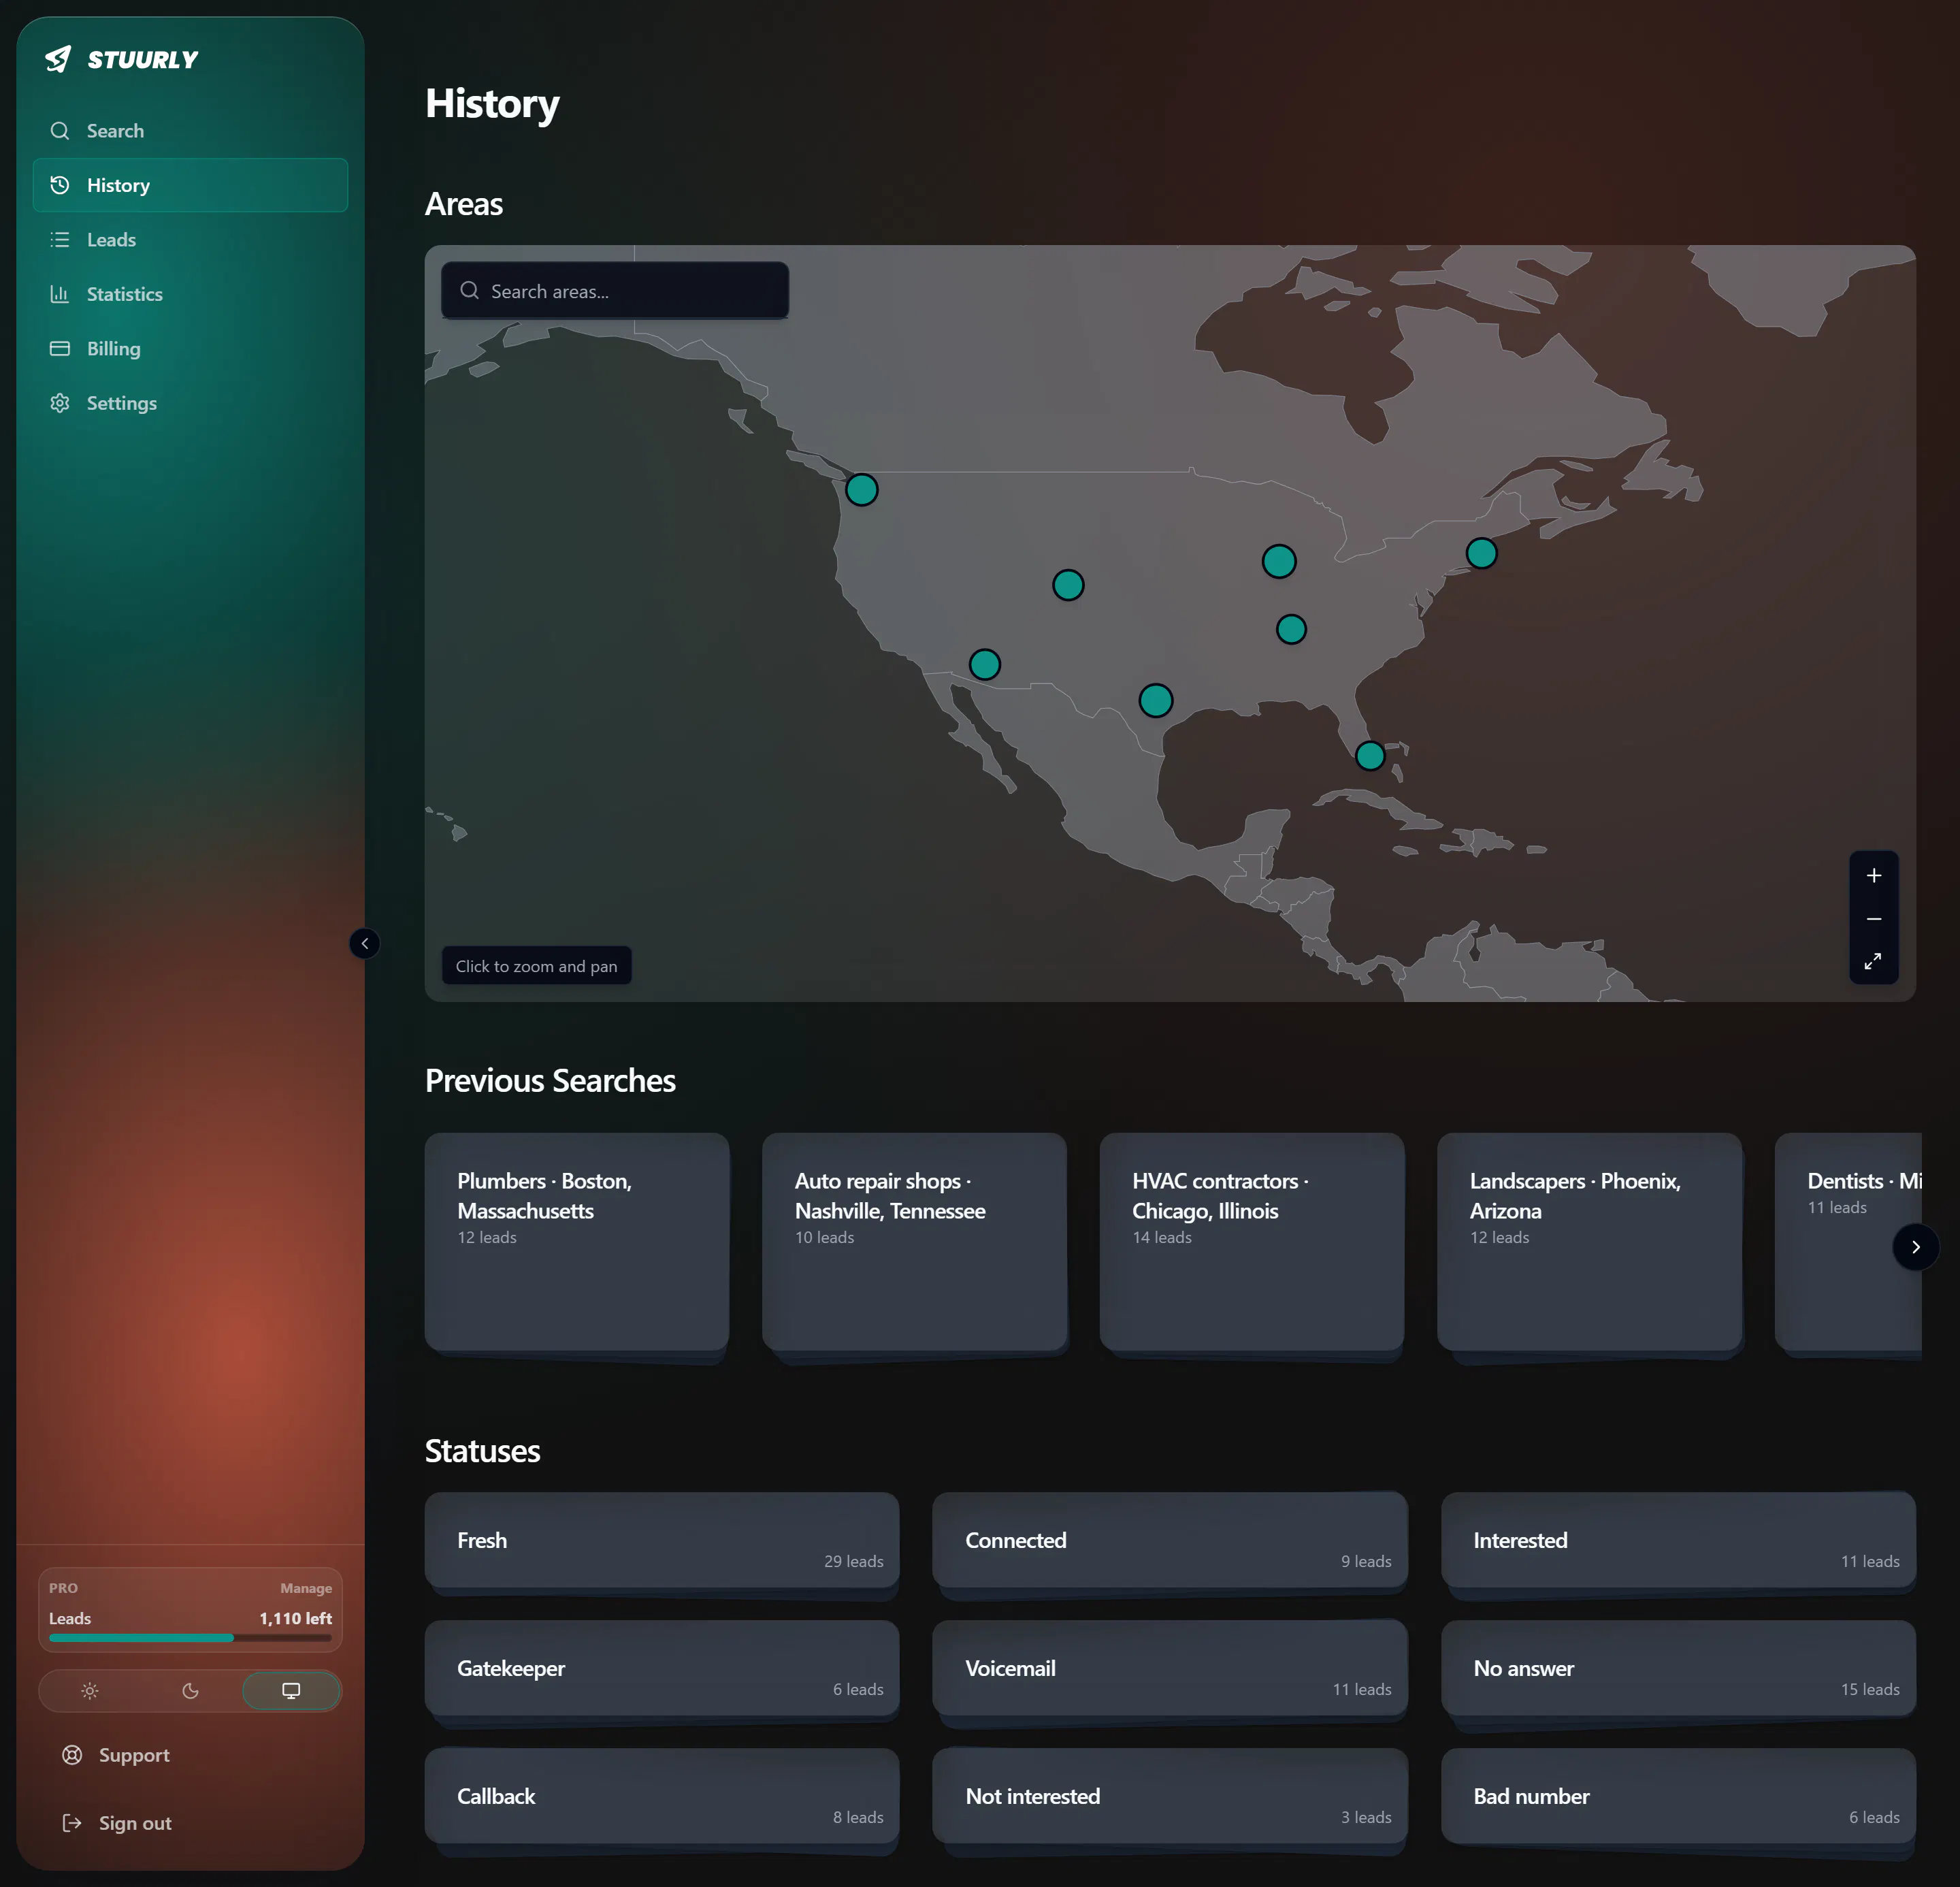Zoom in on the map

tap(1874, 876)
